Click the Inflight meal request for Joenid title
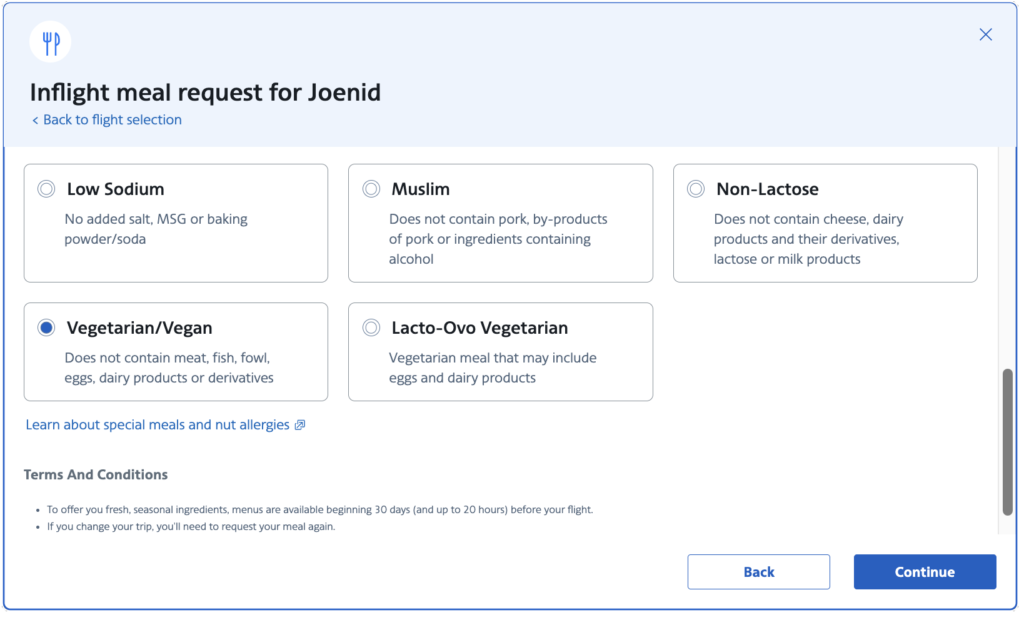 [205, 93]
